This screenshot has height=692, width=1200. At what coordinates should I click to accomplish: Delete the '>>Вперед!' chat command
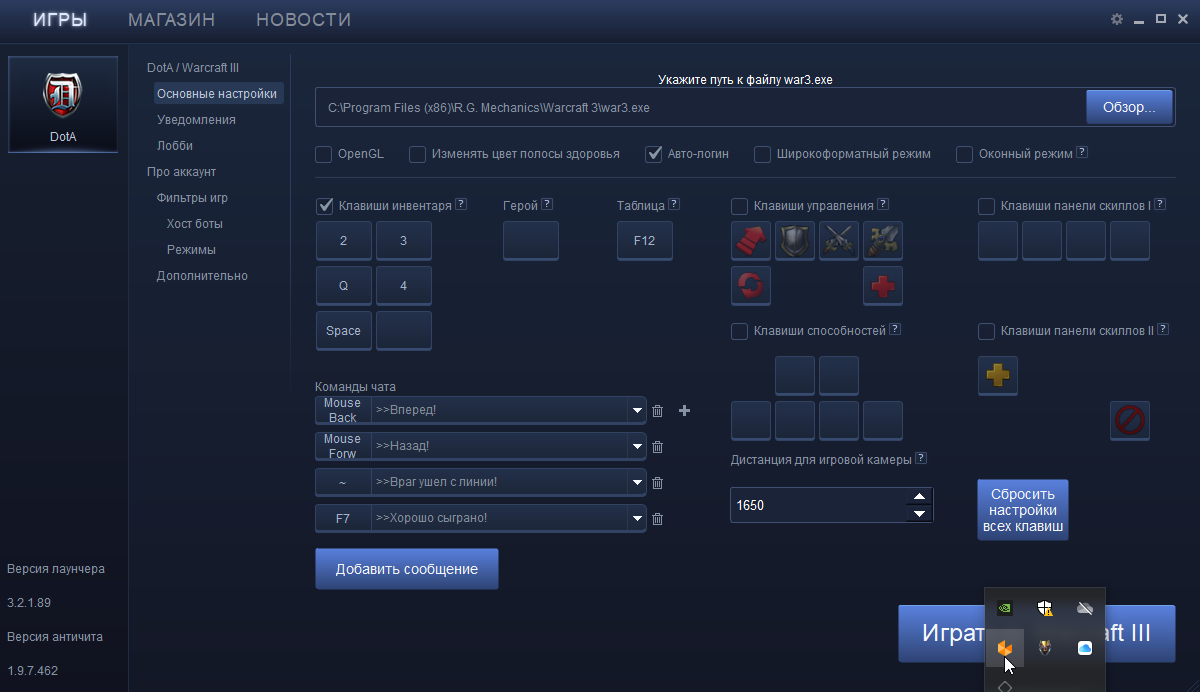(x=657, y=411)
